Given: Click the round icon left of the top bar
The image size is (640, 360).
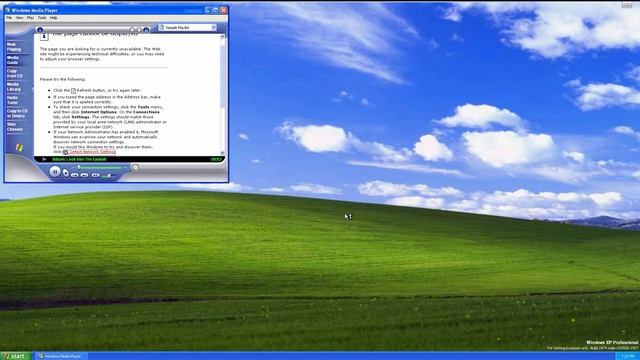Looking at the screenshot, I should 40,30.
